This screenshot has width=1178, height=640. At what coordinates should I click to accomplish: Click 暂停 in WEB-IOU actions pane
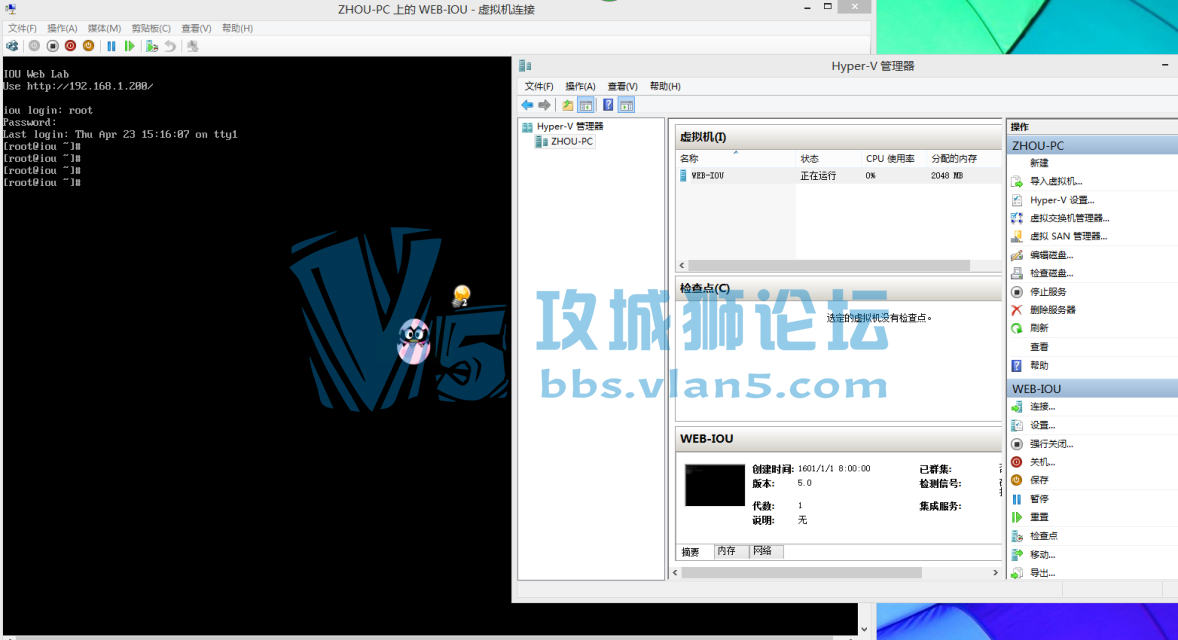[x=1039, y=499]
